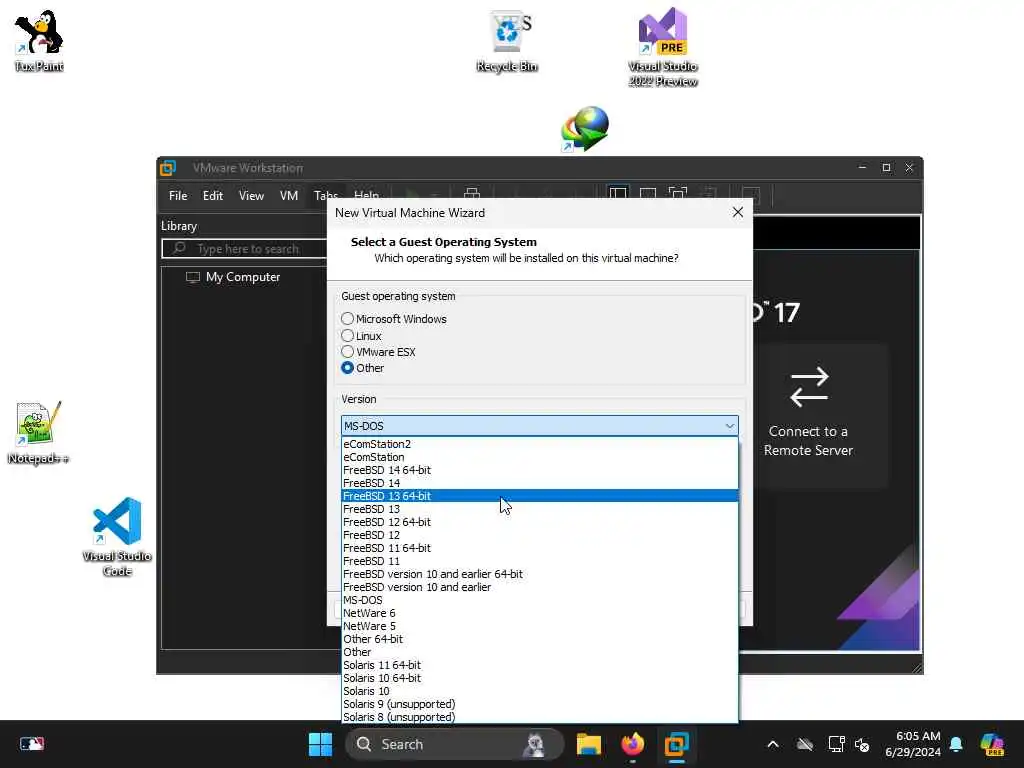This screenshot has width=1024, height=768.
Task: Open Visual Studio 2022 Preview shortcut
Action: point(662,46)
